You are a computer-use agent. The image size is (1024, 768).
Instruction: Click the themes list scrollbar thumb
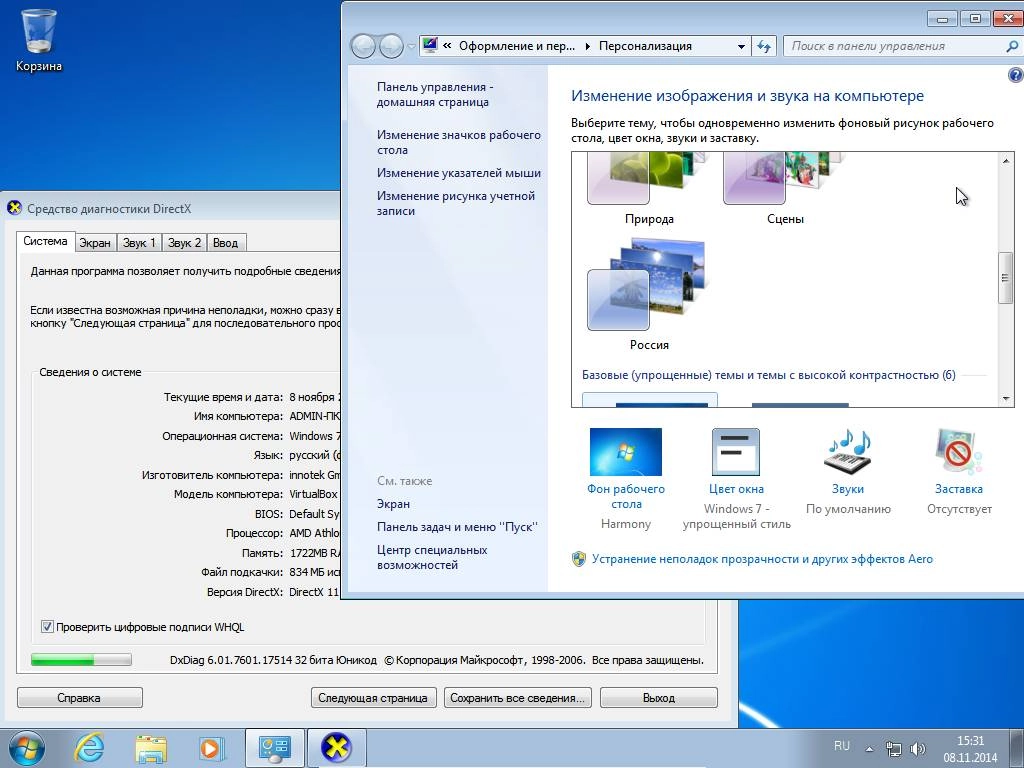click(x=1005, y=278)
